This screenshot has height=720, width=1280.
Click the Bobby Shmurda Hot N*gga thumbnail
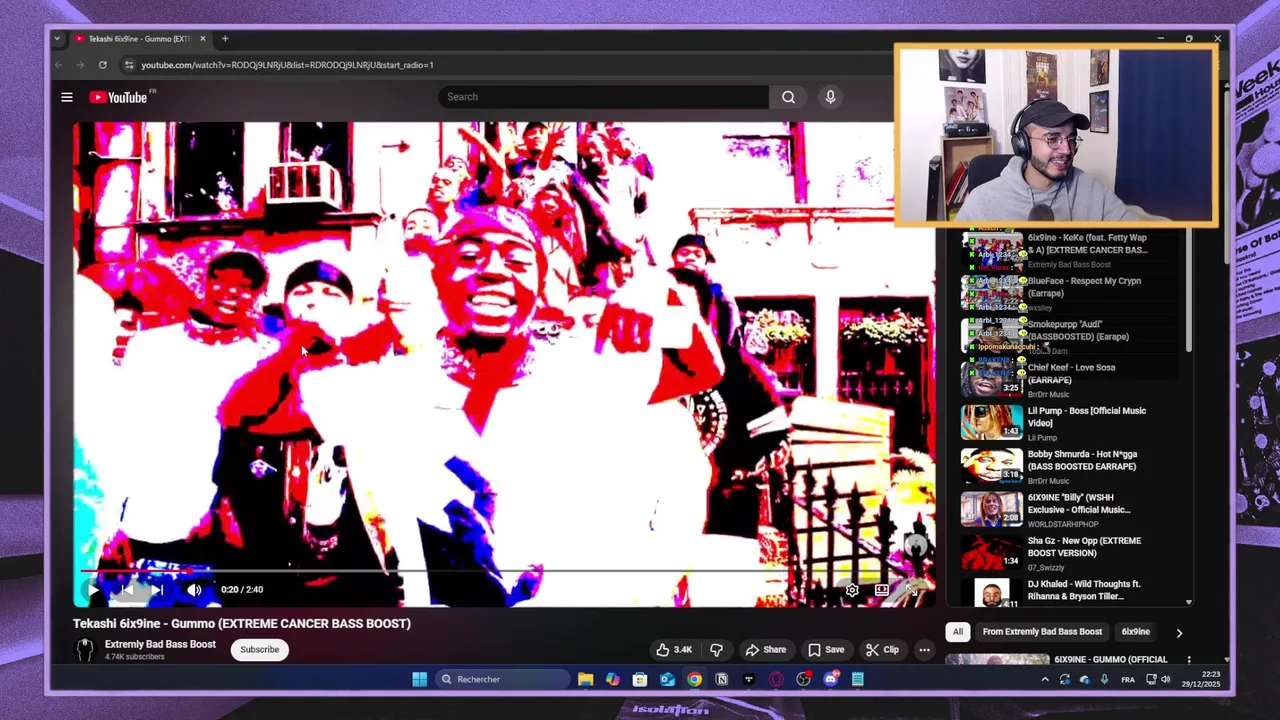pos(992,466)
